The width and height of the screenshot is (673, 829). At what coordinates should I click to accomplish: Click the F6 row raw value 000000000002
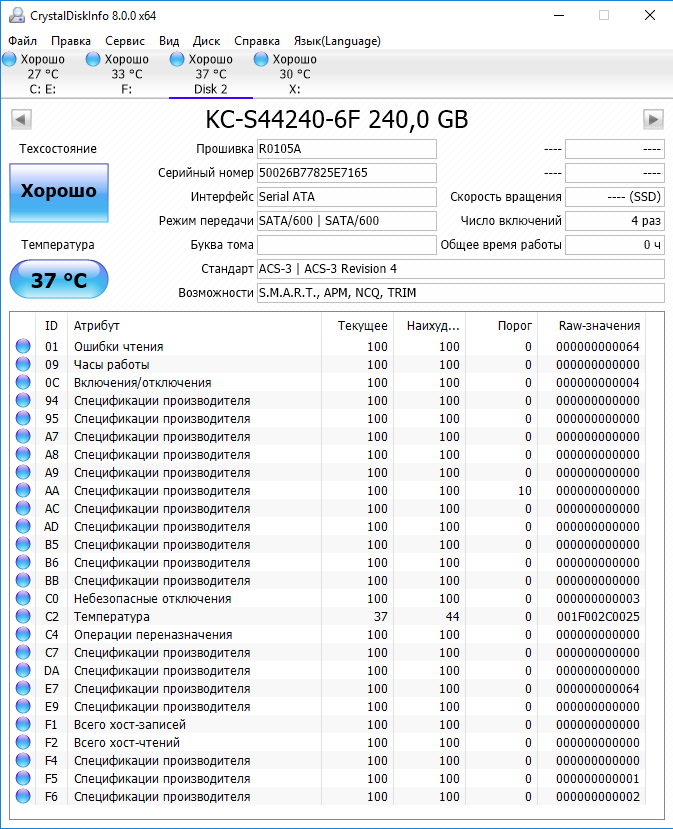(598, 797)
